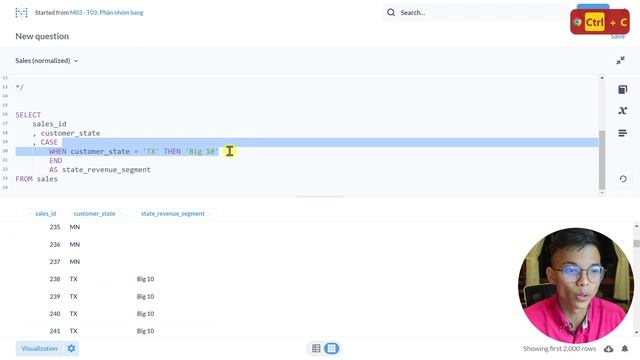Image resolution: width=640 pixels, height=360 pixels.
Task: Click the FROM sales line in the editor
Action: coord(37,179)
